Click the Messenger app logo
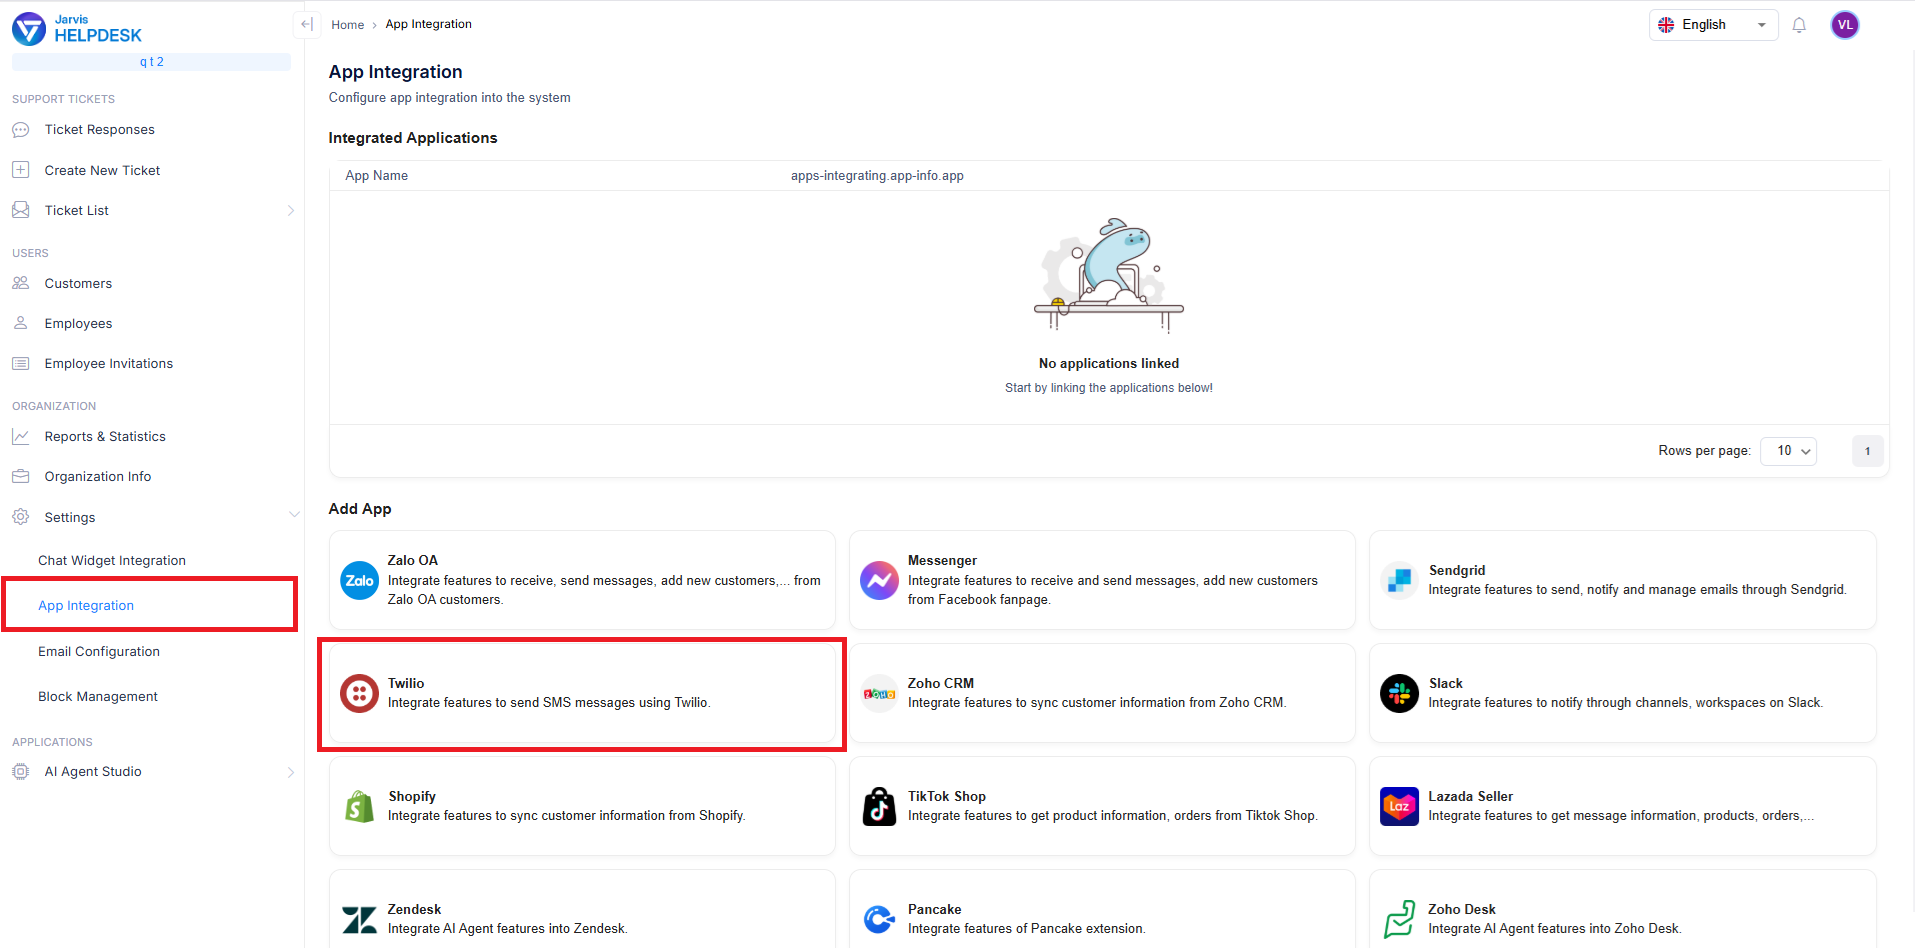 [879, 580]
